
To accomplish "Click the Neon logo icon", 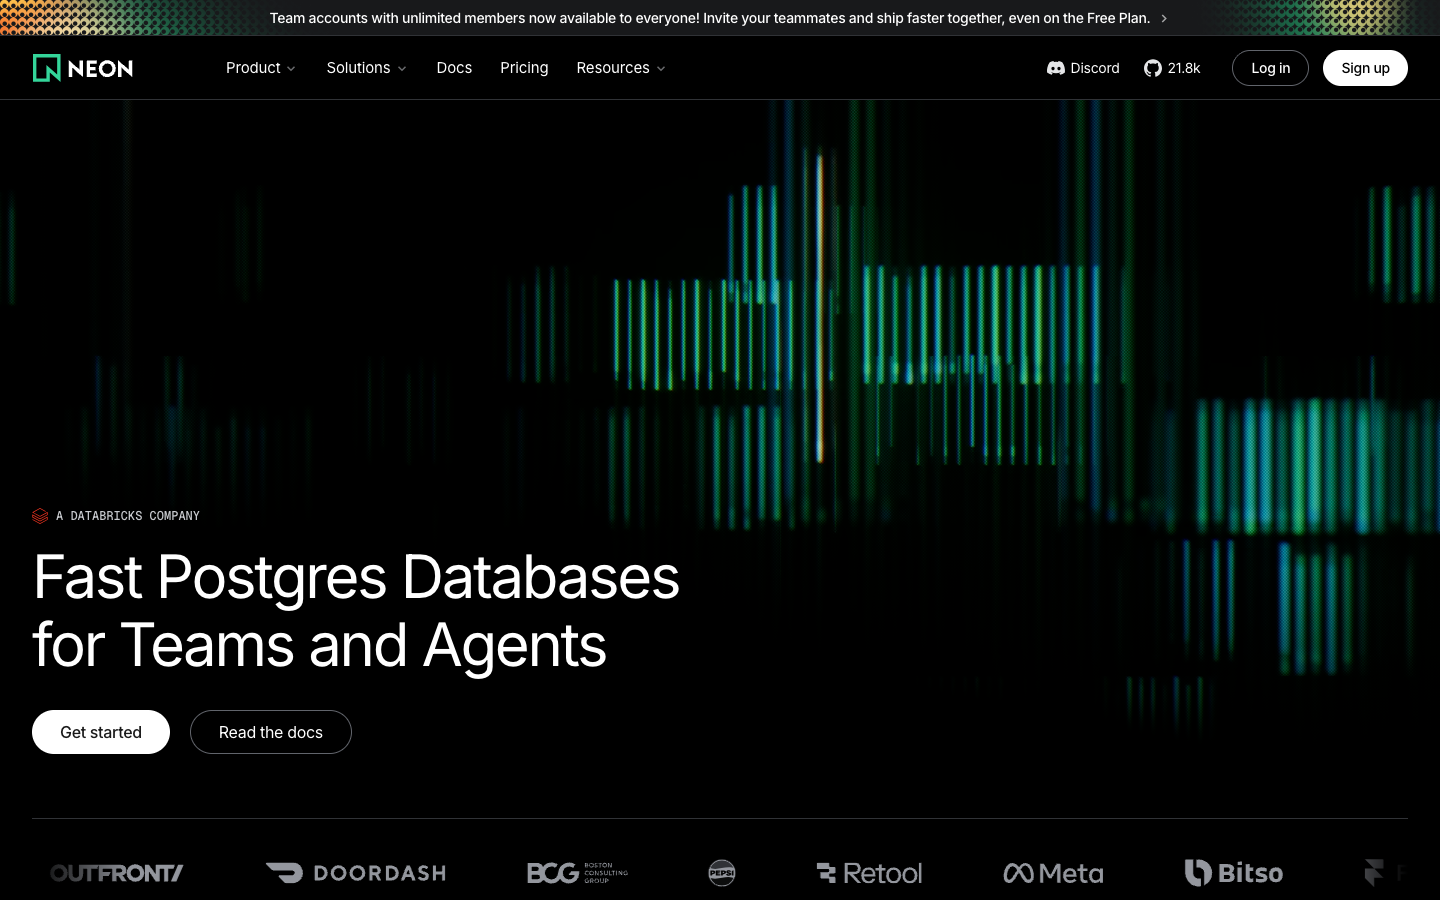I will click(x=47, y=68).
